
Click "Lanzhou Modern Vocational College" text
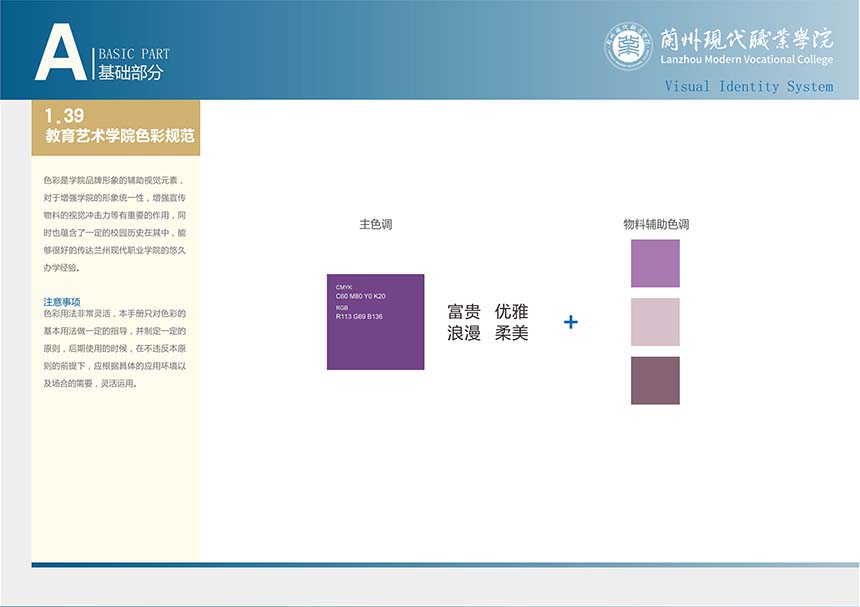[x=746, y=60]
